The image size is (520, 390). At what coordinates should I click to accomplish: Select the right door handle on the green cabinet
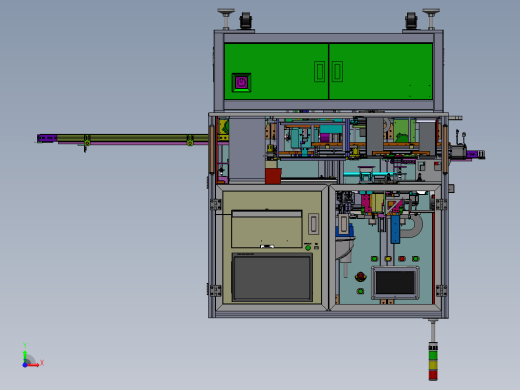tap(337, 71)
